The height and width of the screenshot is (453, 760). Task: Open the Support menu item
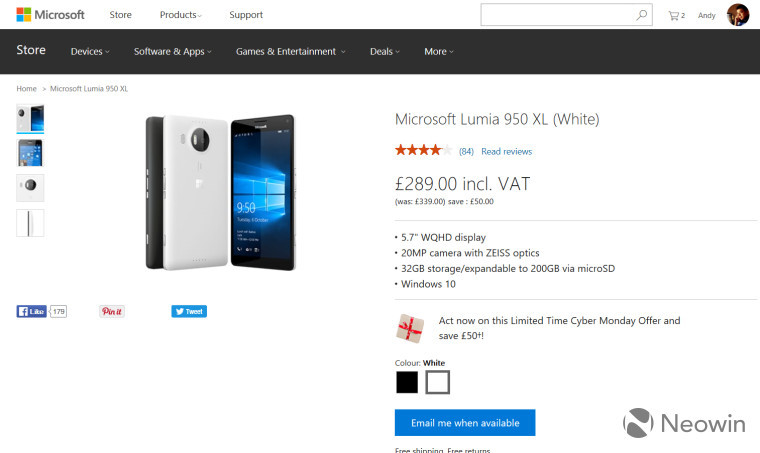click(x=246, y=15)
